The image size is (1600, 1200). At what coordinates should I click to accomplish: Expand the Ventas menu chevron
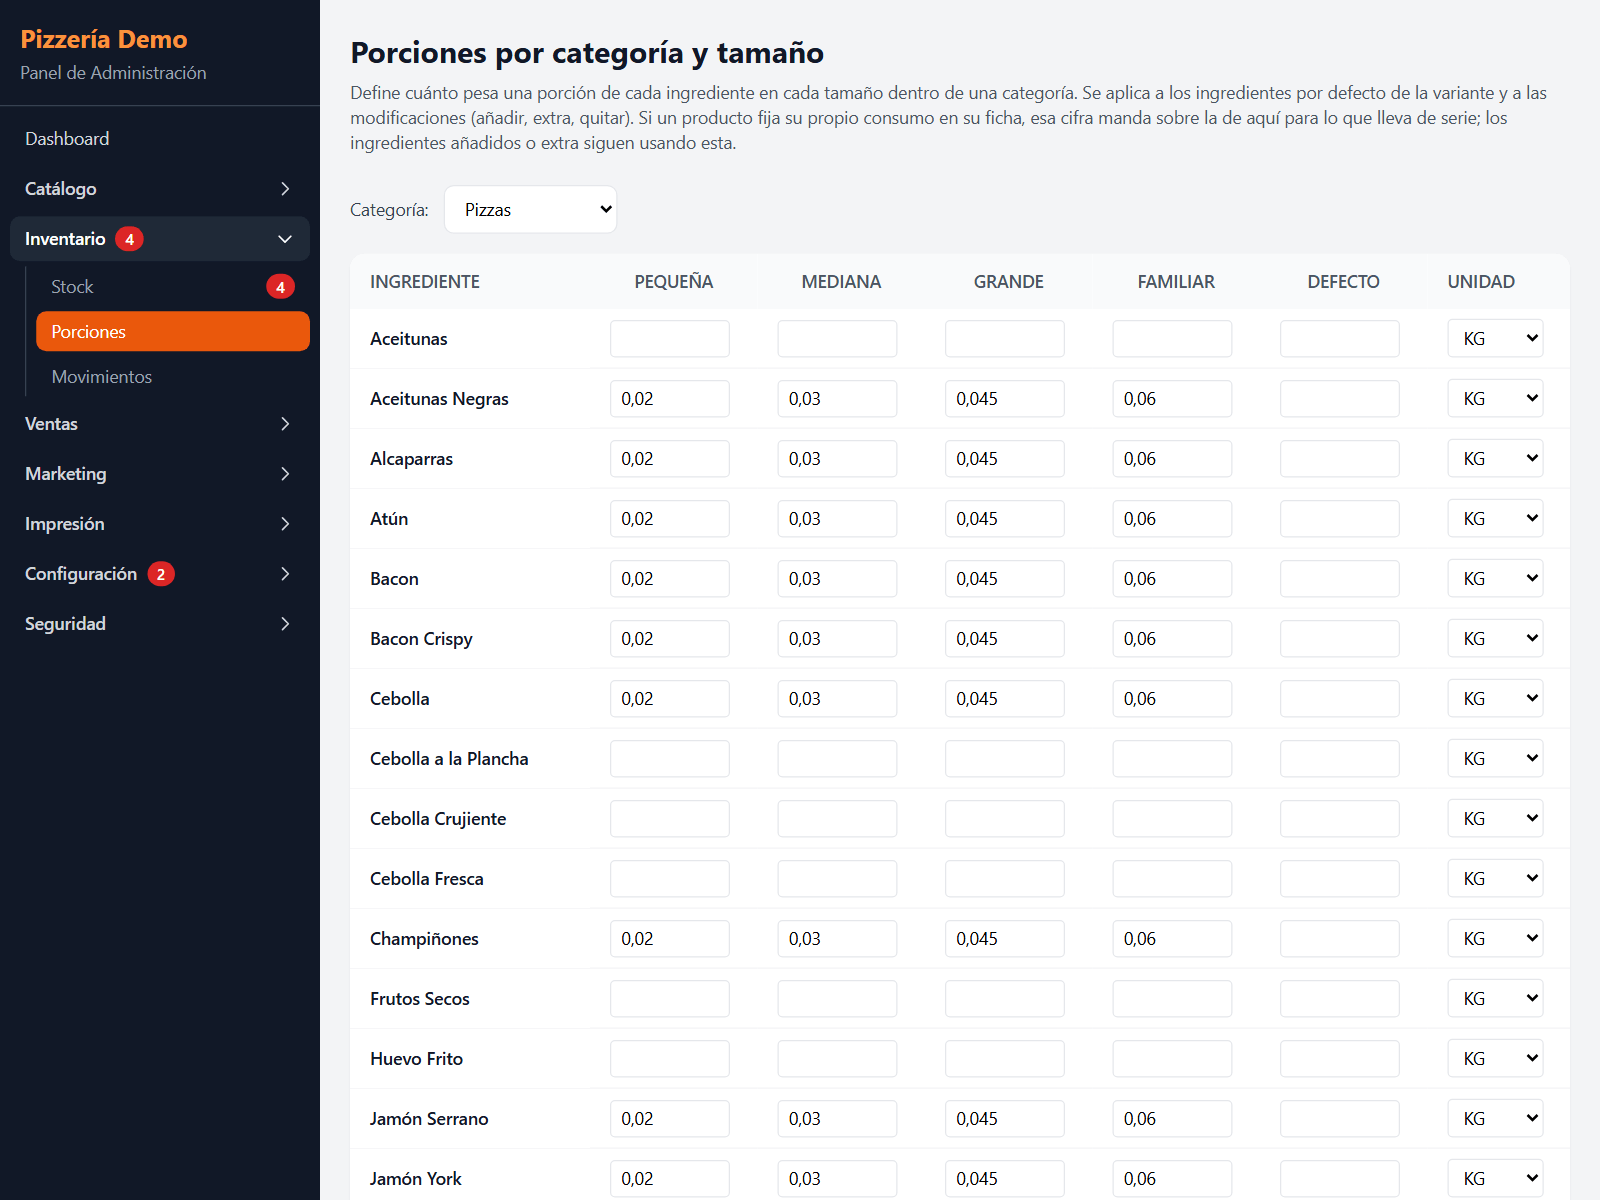coord(285,424)
